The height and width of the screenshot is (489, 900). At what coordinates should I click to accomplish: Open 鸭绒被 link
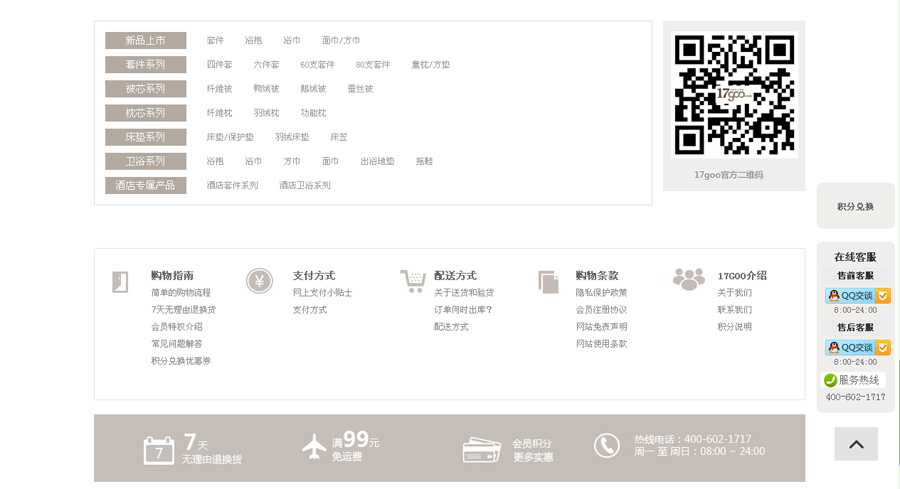coord(266,88)
